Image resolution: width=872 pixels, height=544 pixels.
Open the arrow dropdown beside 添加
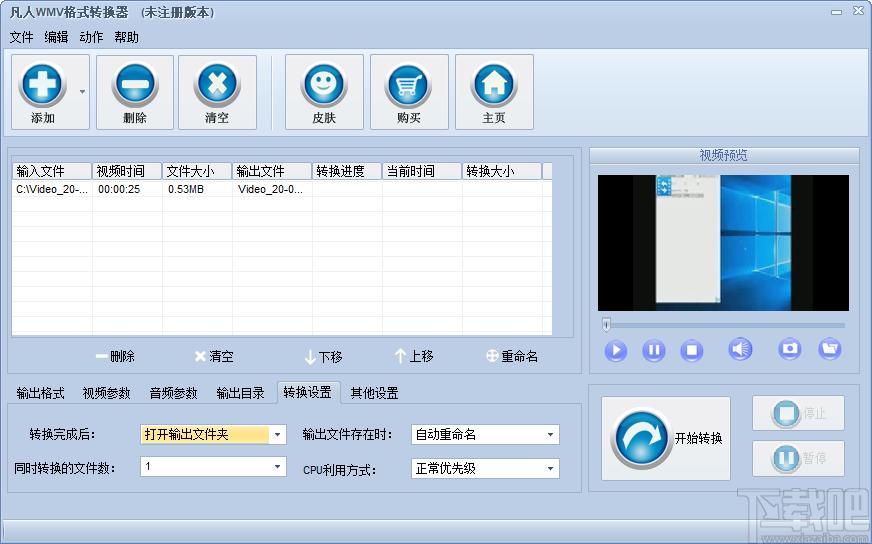(x=82, y=92)
